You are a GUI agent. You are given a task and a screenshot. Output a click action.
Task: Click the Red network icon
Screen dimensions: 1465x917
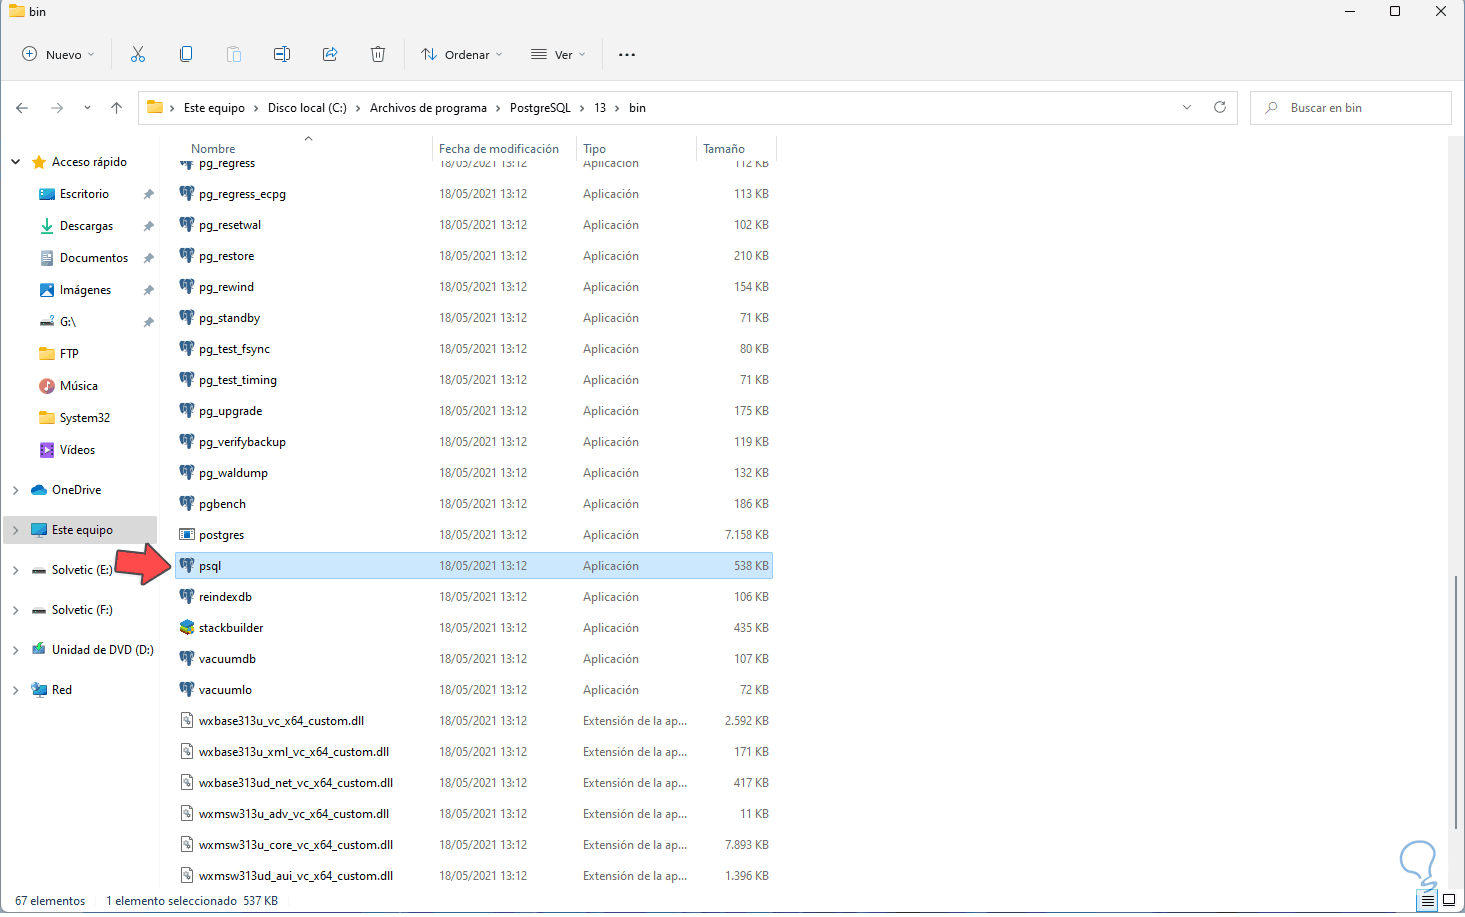pos(39,690)
